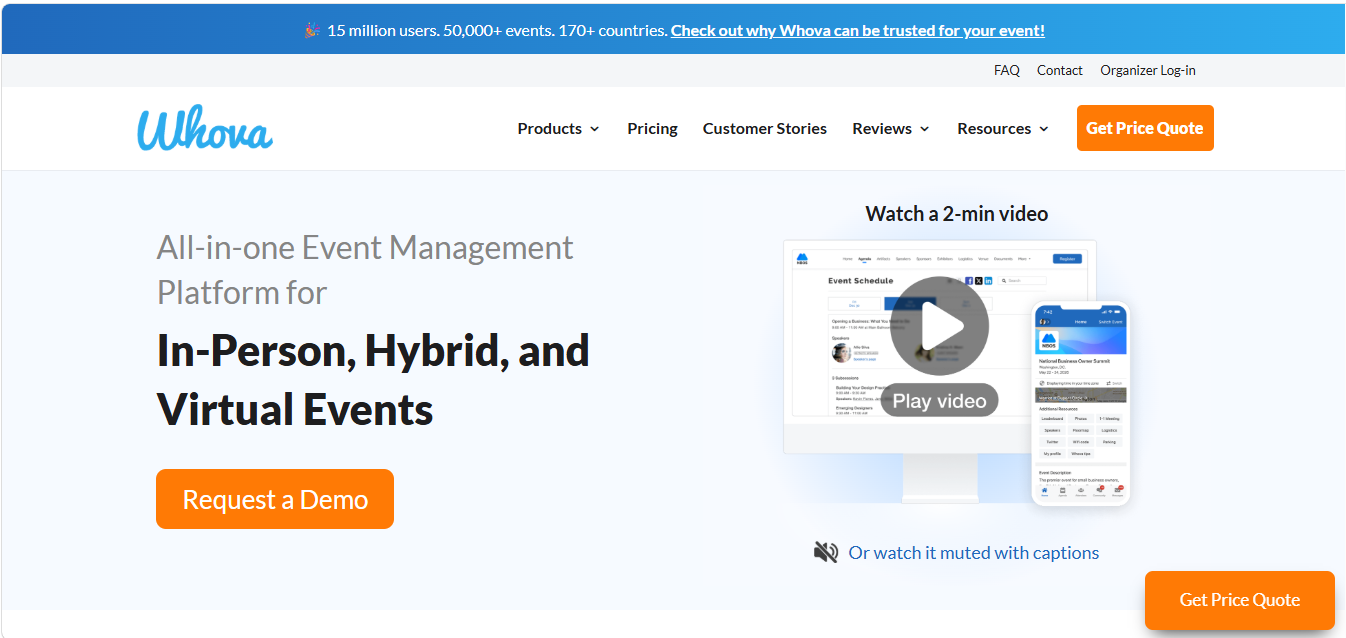Click the NBOS logo on the phone screen
This screenshot has width=1346, height=638.
point(1049,341)
